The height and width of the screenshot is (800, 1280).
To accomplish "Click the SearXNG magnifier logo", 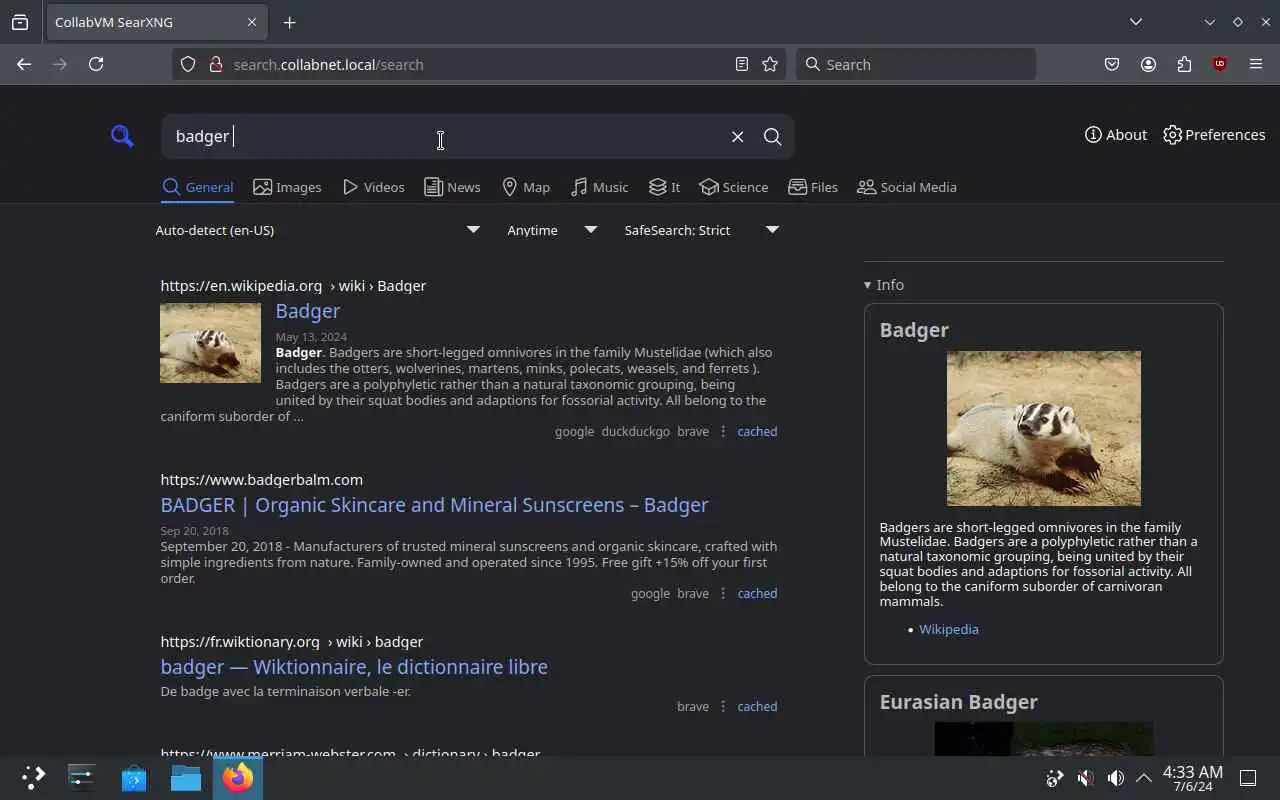I will (122, 136).
